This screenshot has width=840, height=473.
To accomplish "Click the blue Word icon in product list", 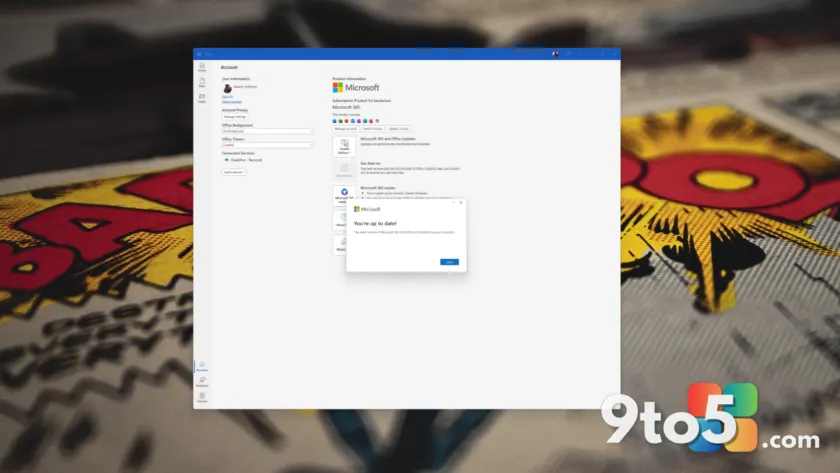I will pos(335,121).
